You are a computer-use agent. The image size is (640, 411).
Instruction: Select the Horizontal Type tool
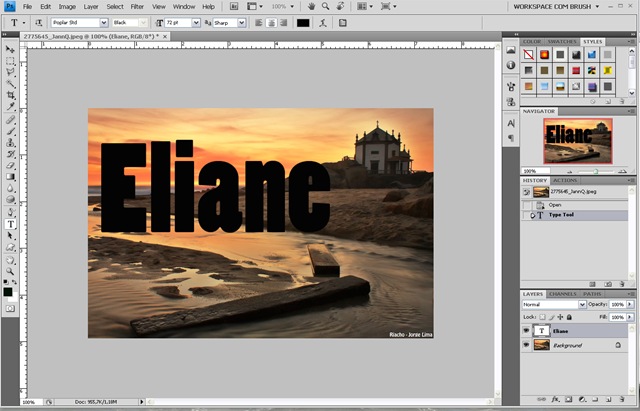click(11, 224)
